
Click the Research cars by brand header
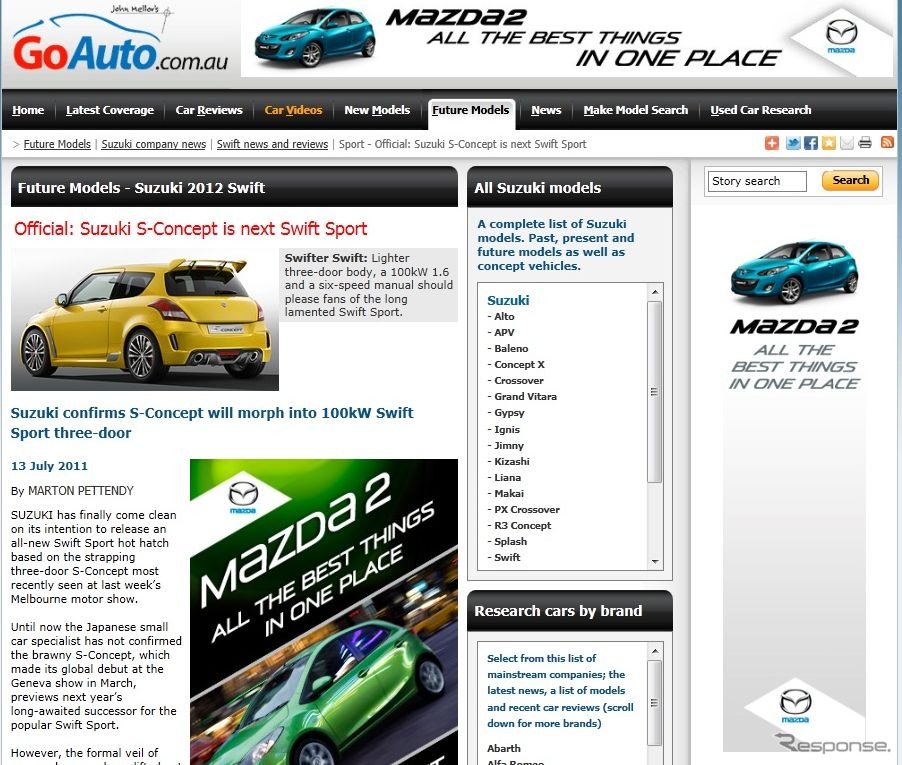[570, 611]
